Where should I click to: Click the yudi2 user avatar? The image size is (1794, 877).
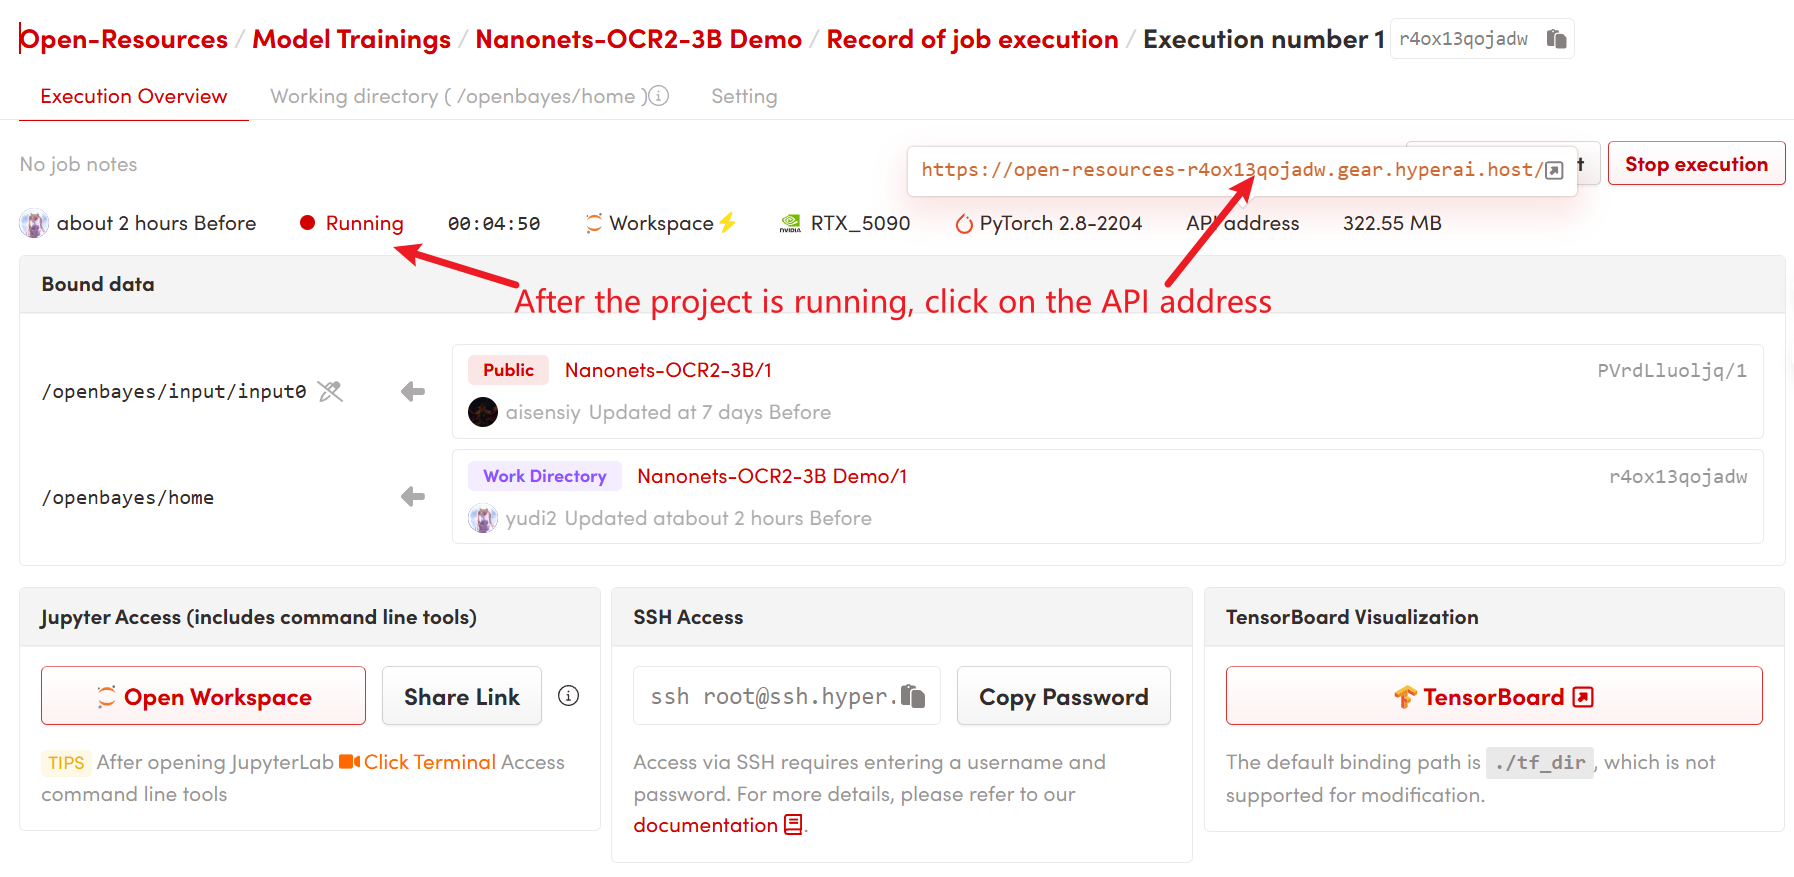coord(483,518)
